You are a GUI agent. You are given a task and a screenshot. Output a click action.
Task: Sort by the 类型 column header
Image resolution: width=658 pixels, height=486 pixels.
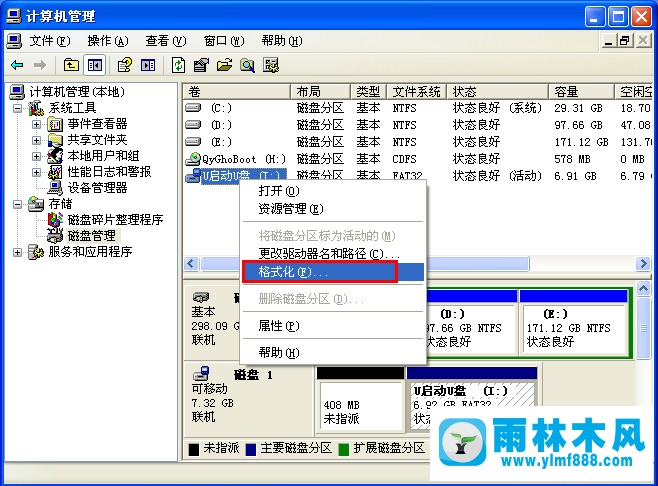pyautogui.click(x=368, y=91)
